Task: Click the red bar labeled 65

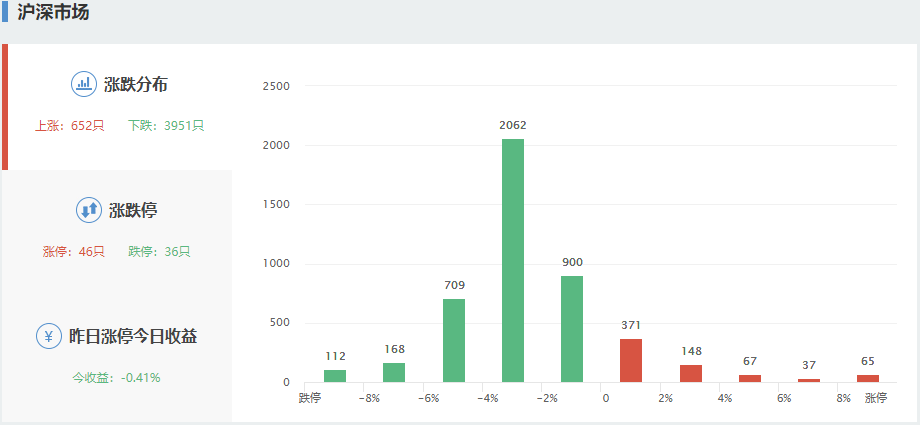Action: [868, 379]
